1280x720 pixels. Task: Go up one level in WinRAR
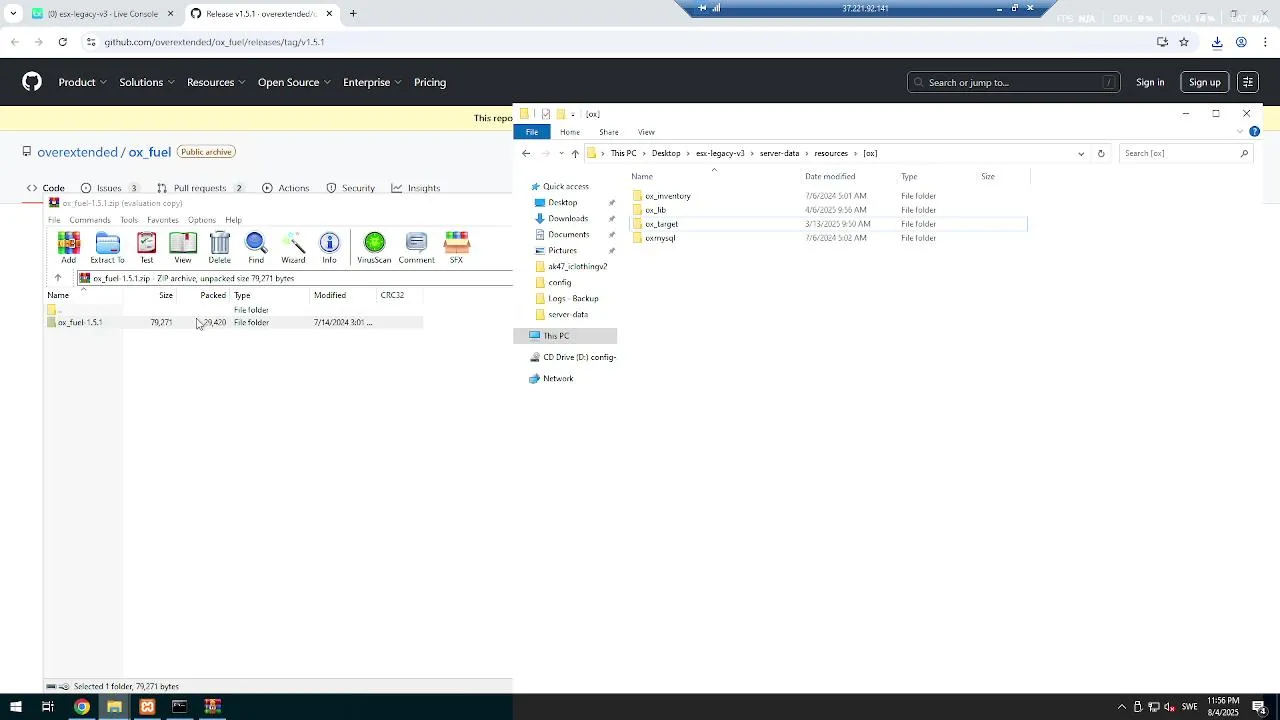coord(57,278)
